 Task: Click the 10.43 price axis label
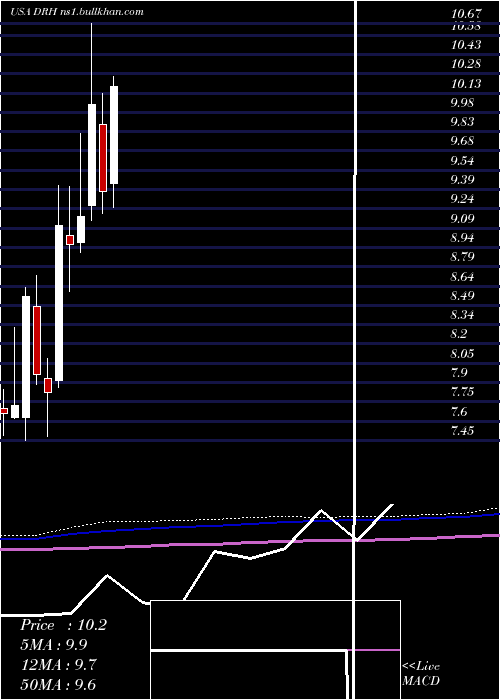pyautogui.click(x=466, y=45)
